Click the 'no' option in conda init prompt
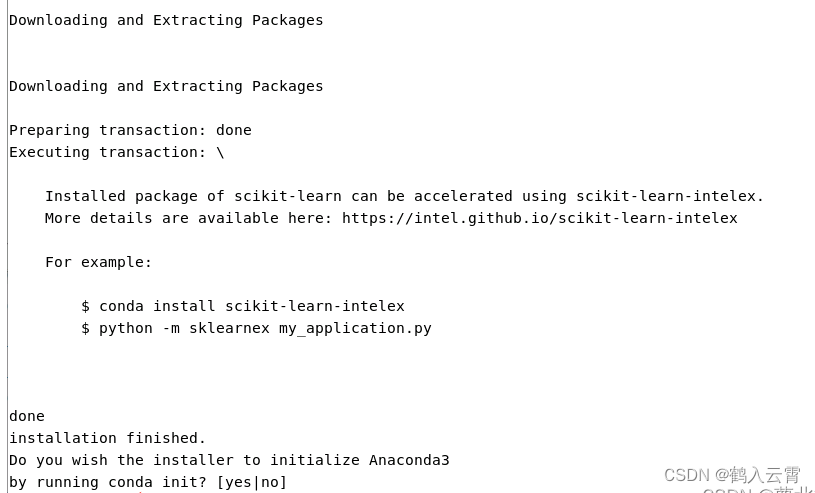Image resolution: width=815 pixels, height=493 pixels. (x=270, y=482)
